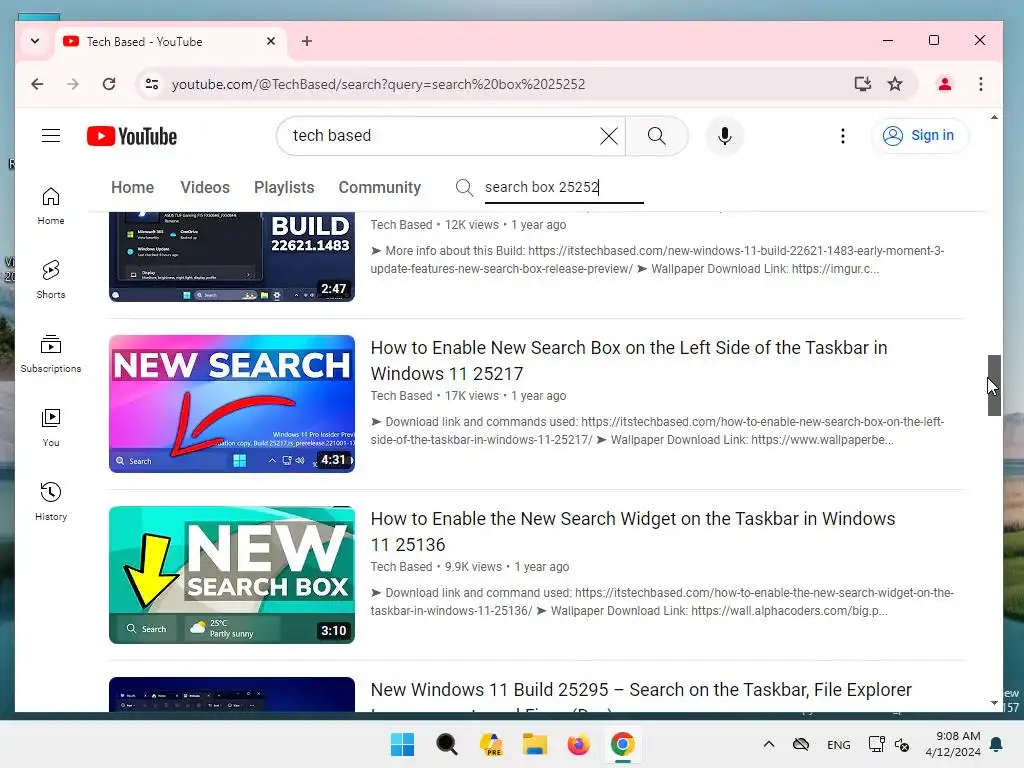Switch to channel Playlists tab
This screenshot has height=768, width=1024.
(284, 187)
